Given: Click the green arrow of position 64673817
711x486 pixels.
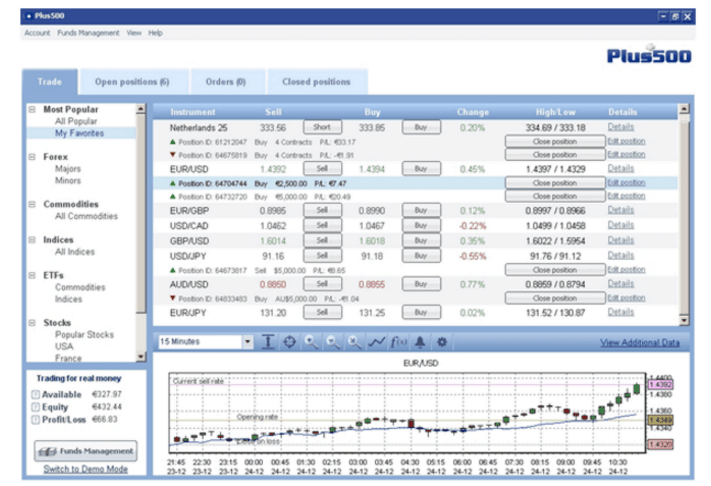Looking at the screenshot, I should (x=172, y=270).
